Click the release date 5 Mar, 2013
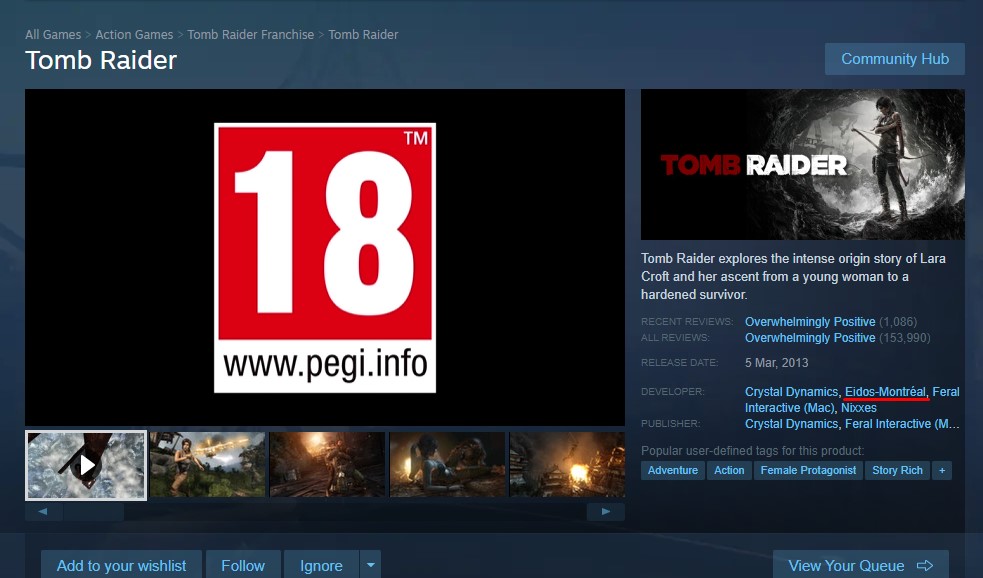Viewport: 983px width, 578px height. (x=776, y=363)
